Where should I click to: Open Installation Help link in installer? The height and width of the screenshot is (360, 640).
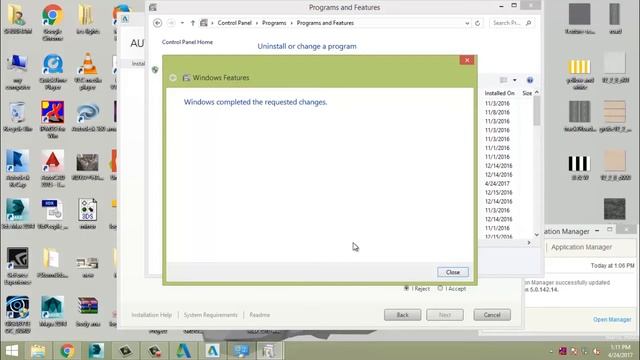click(x=151, y=315)
